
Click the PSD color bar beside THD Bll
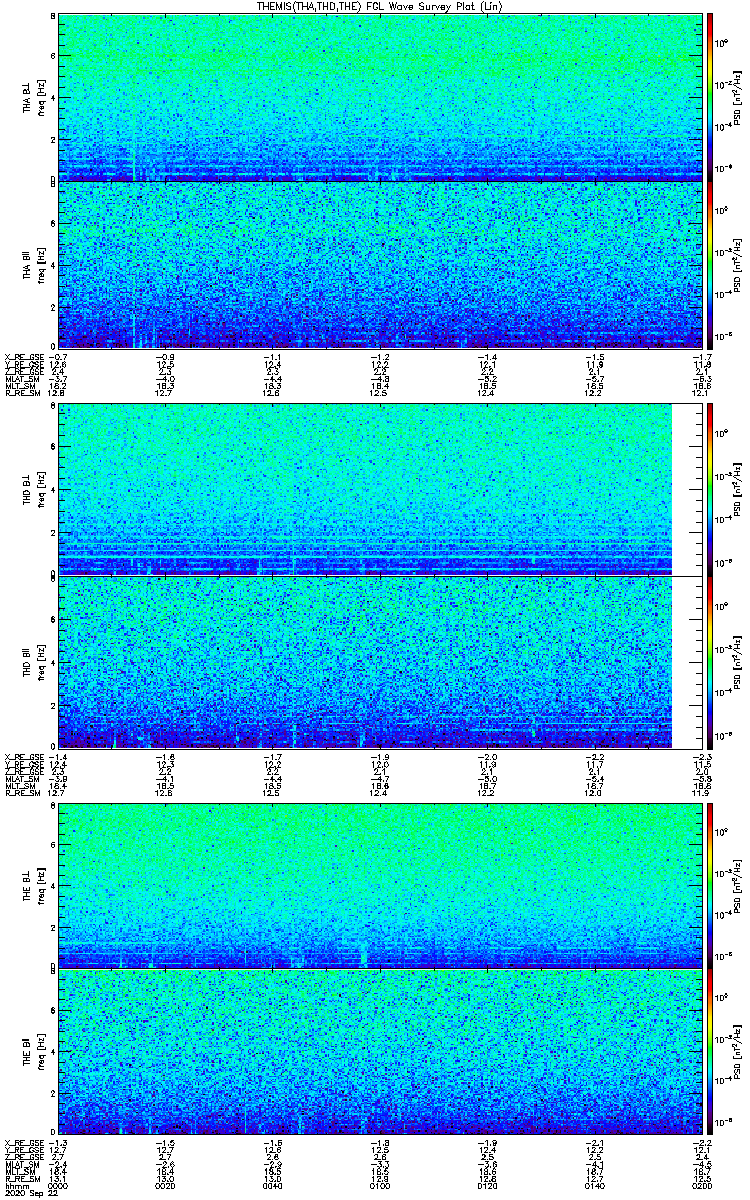point(711,662)
